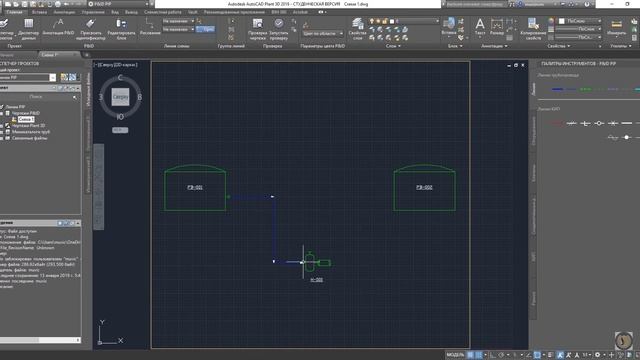Screen dimensions: 640x360
Task: Expand the Аннотация ribbon panel
Action: point(494,46)
